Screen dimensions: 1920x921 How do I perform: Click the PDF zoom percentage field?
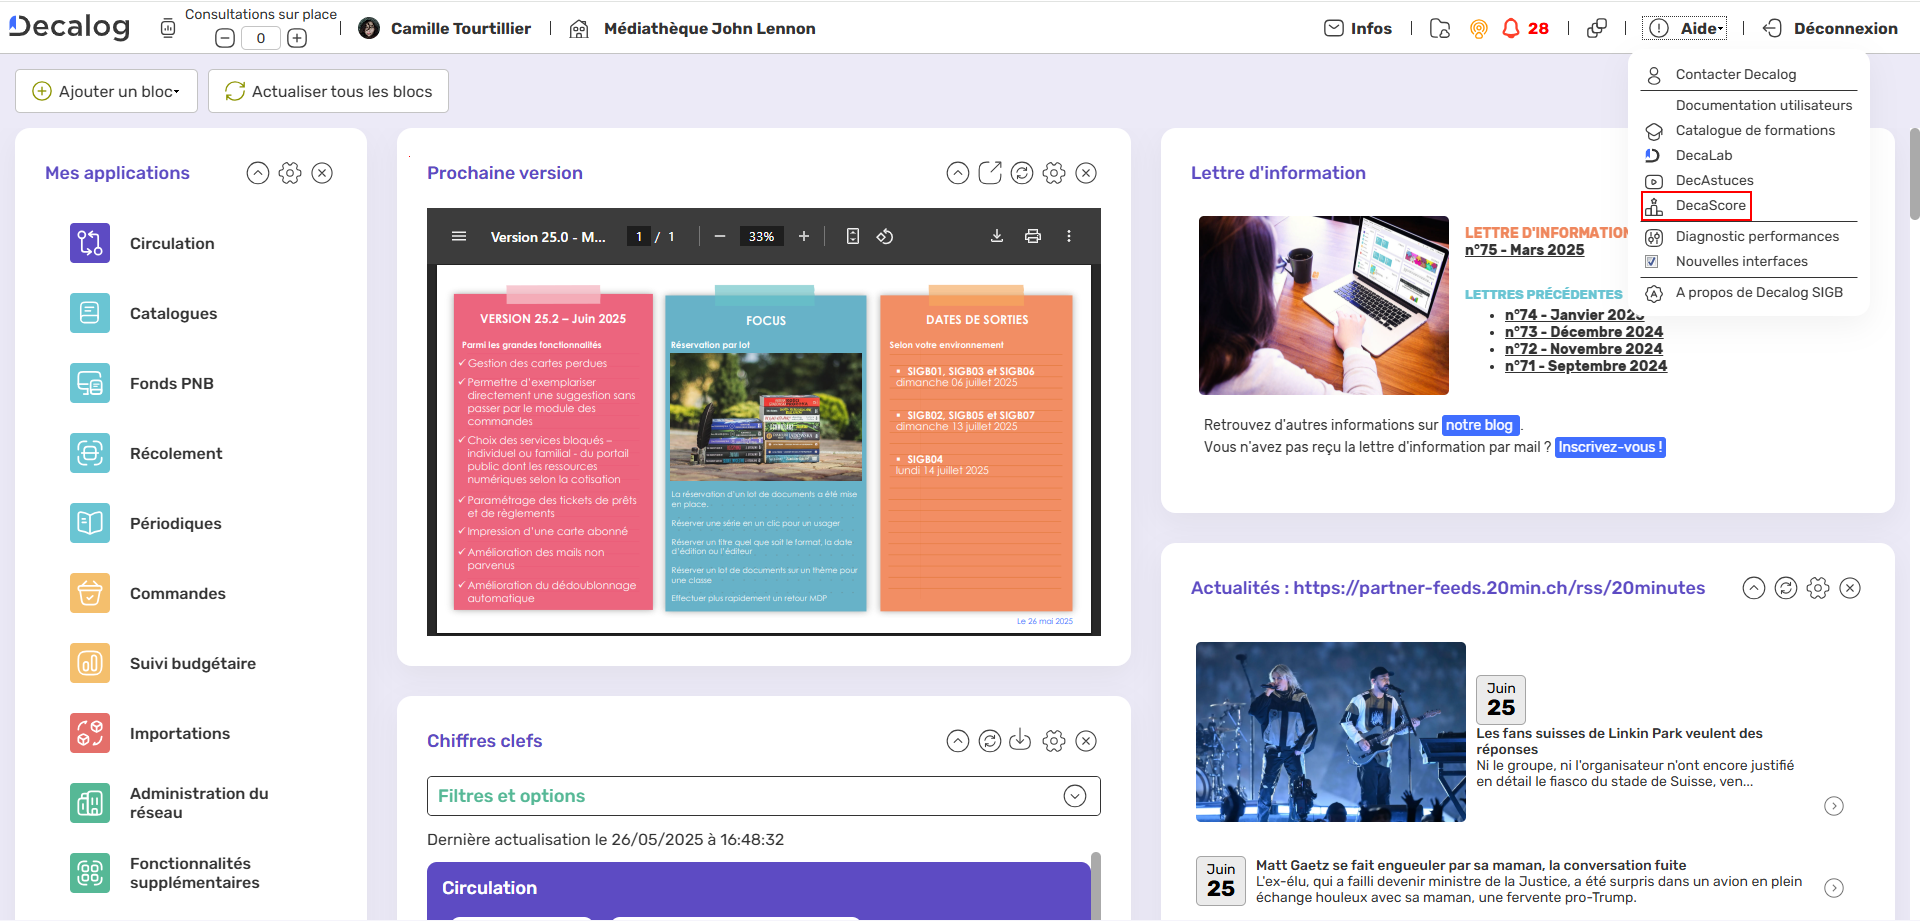click(x=761, y=237)
